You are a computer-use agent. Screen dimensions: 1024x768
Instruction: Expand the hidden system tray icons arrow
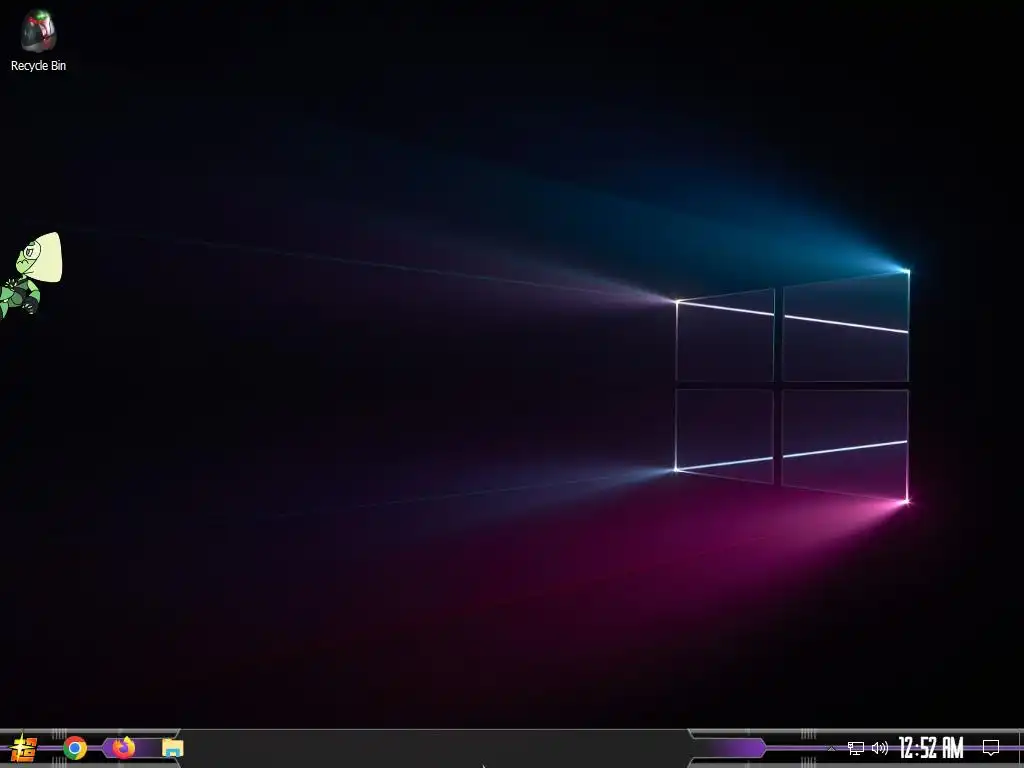point(831,748)
